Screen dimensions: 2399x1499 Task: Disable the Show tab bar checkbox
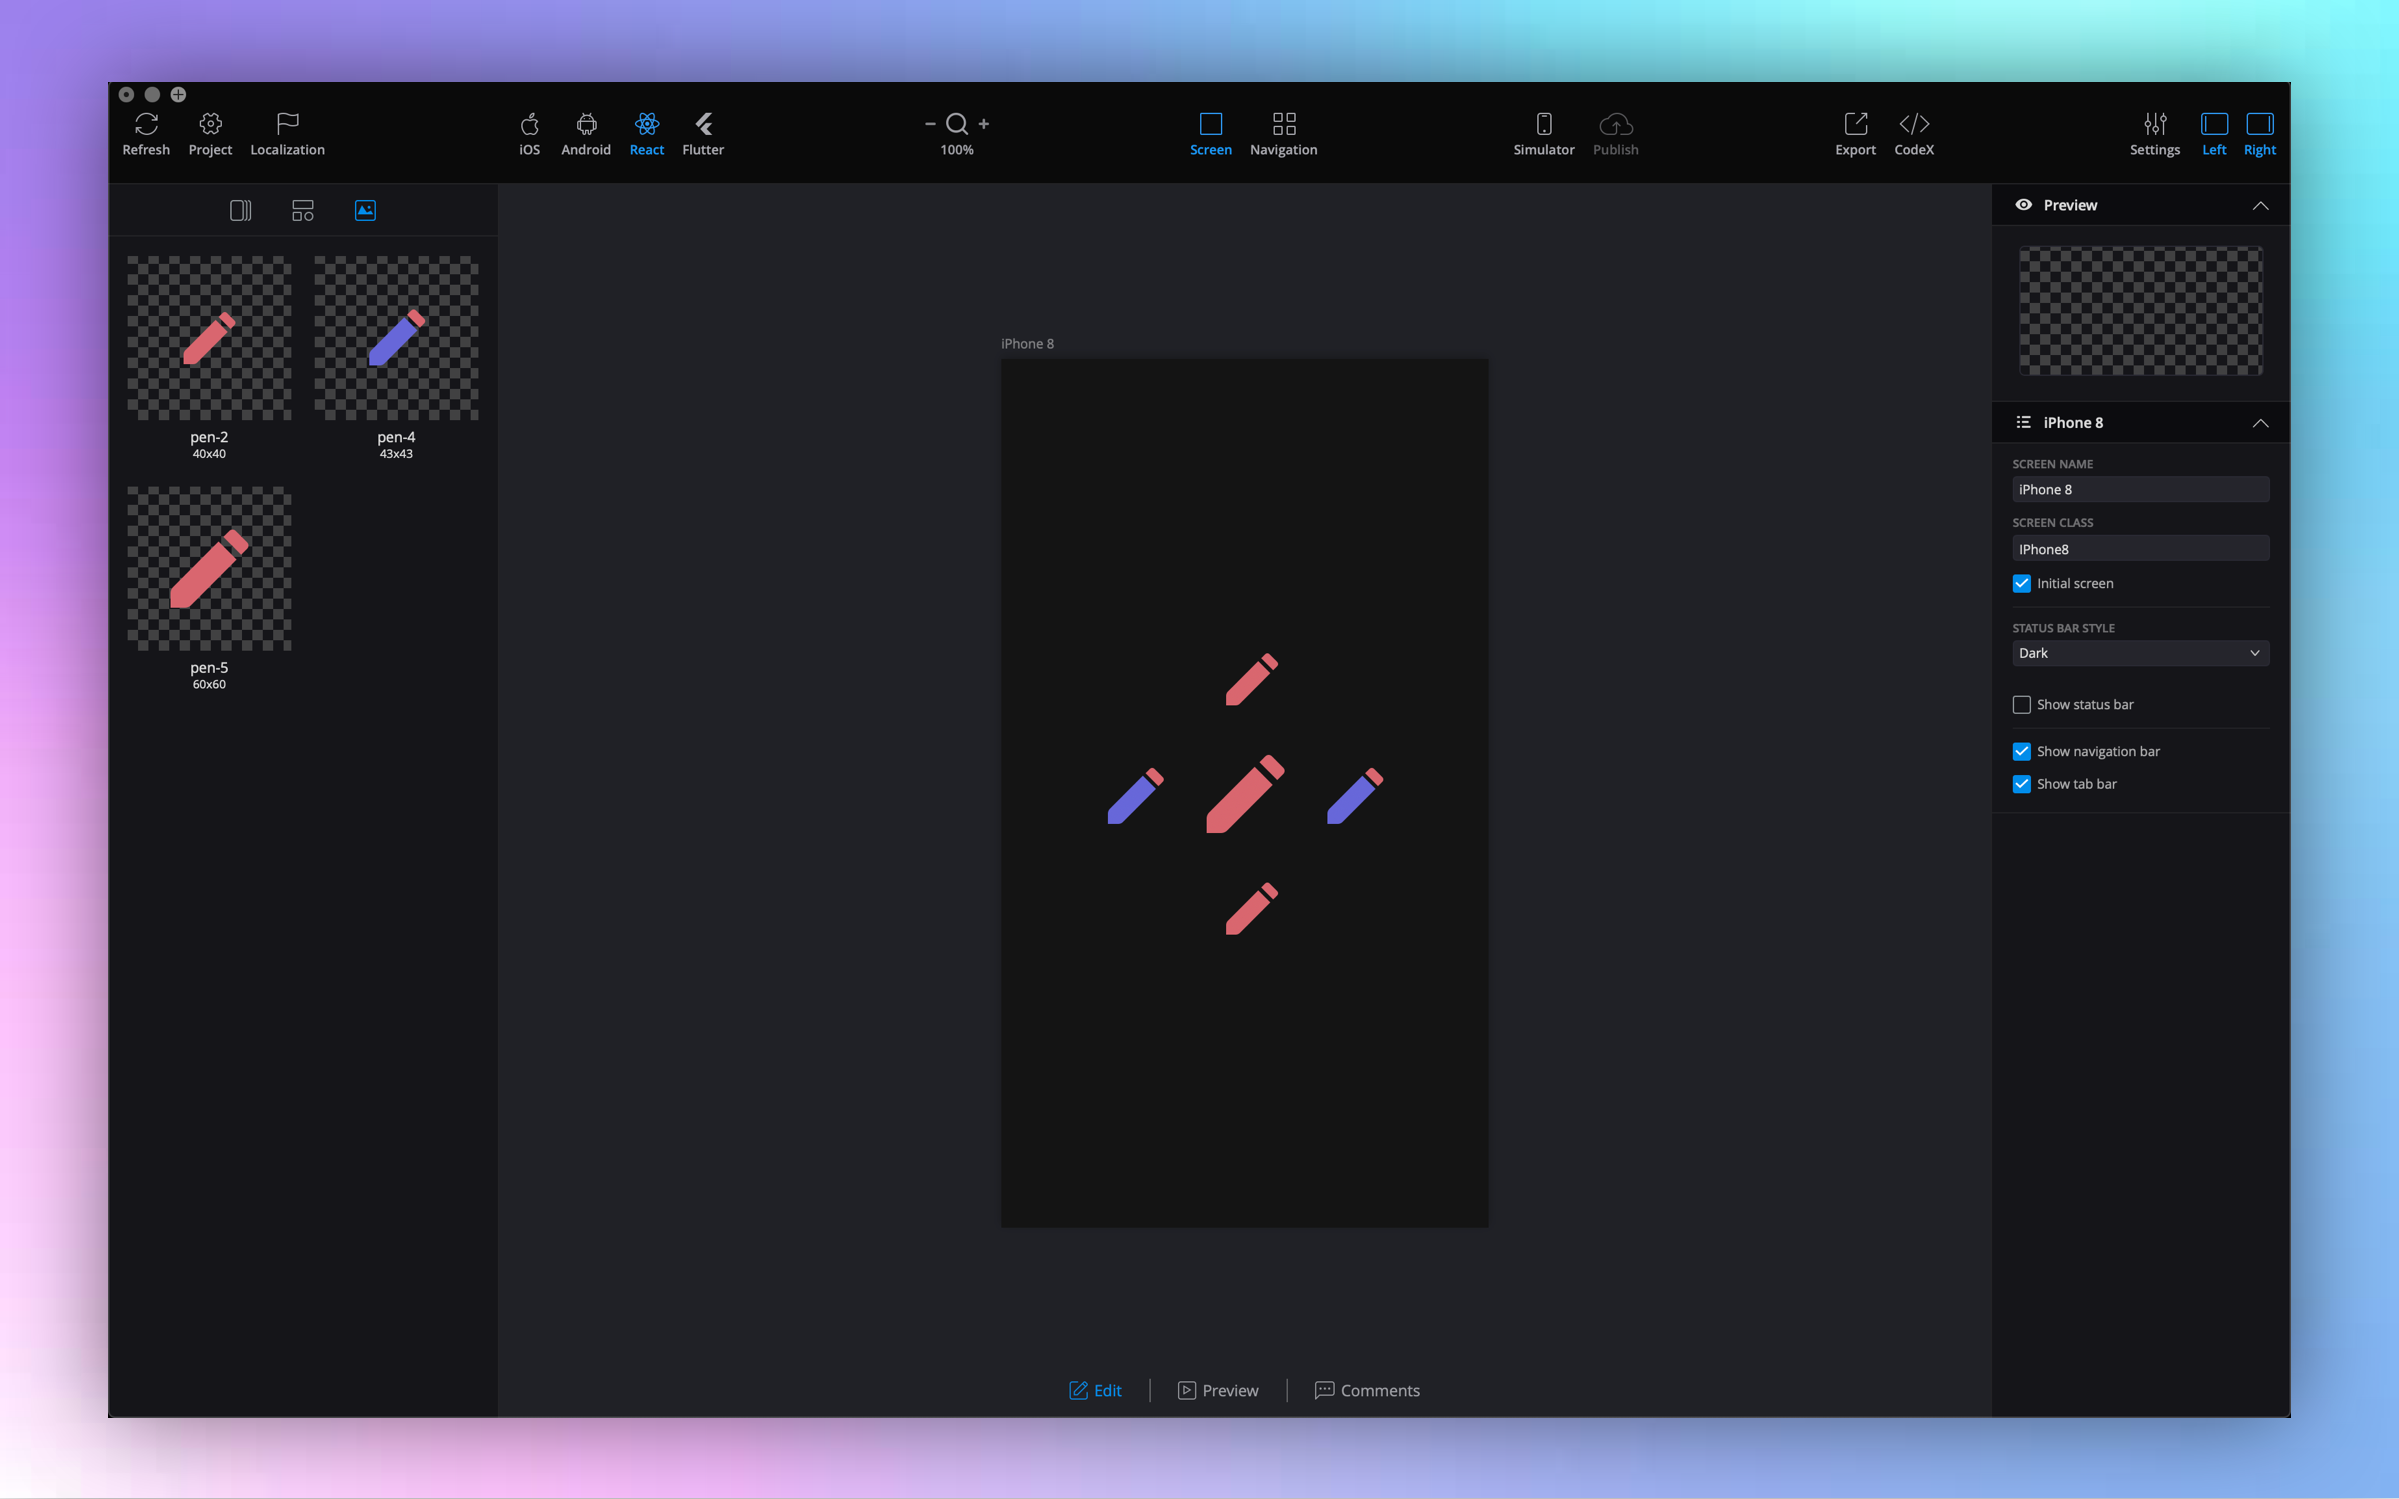[2021, 784]
